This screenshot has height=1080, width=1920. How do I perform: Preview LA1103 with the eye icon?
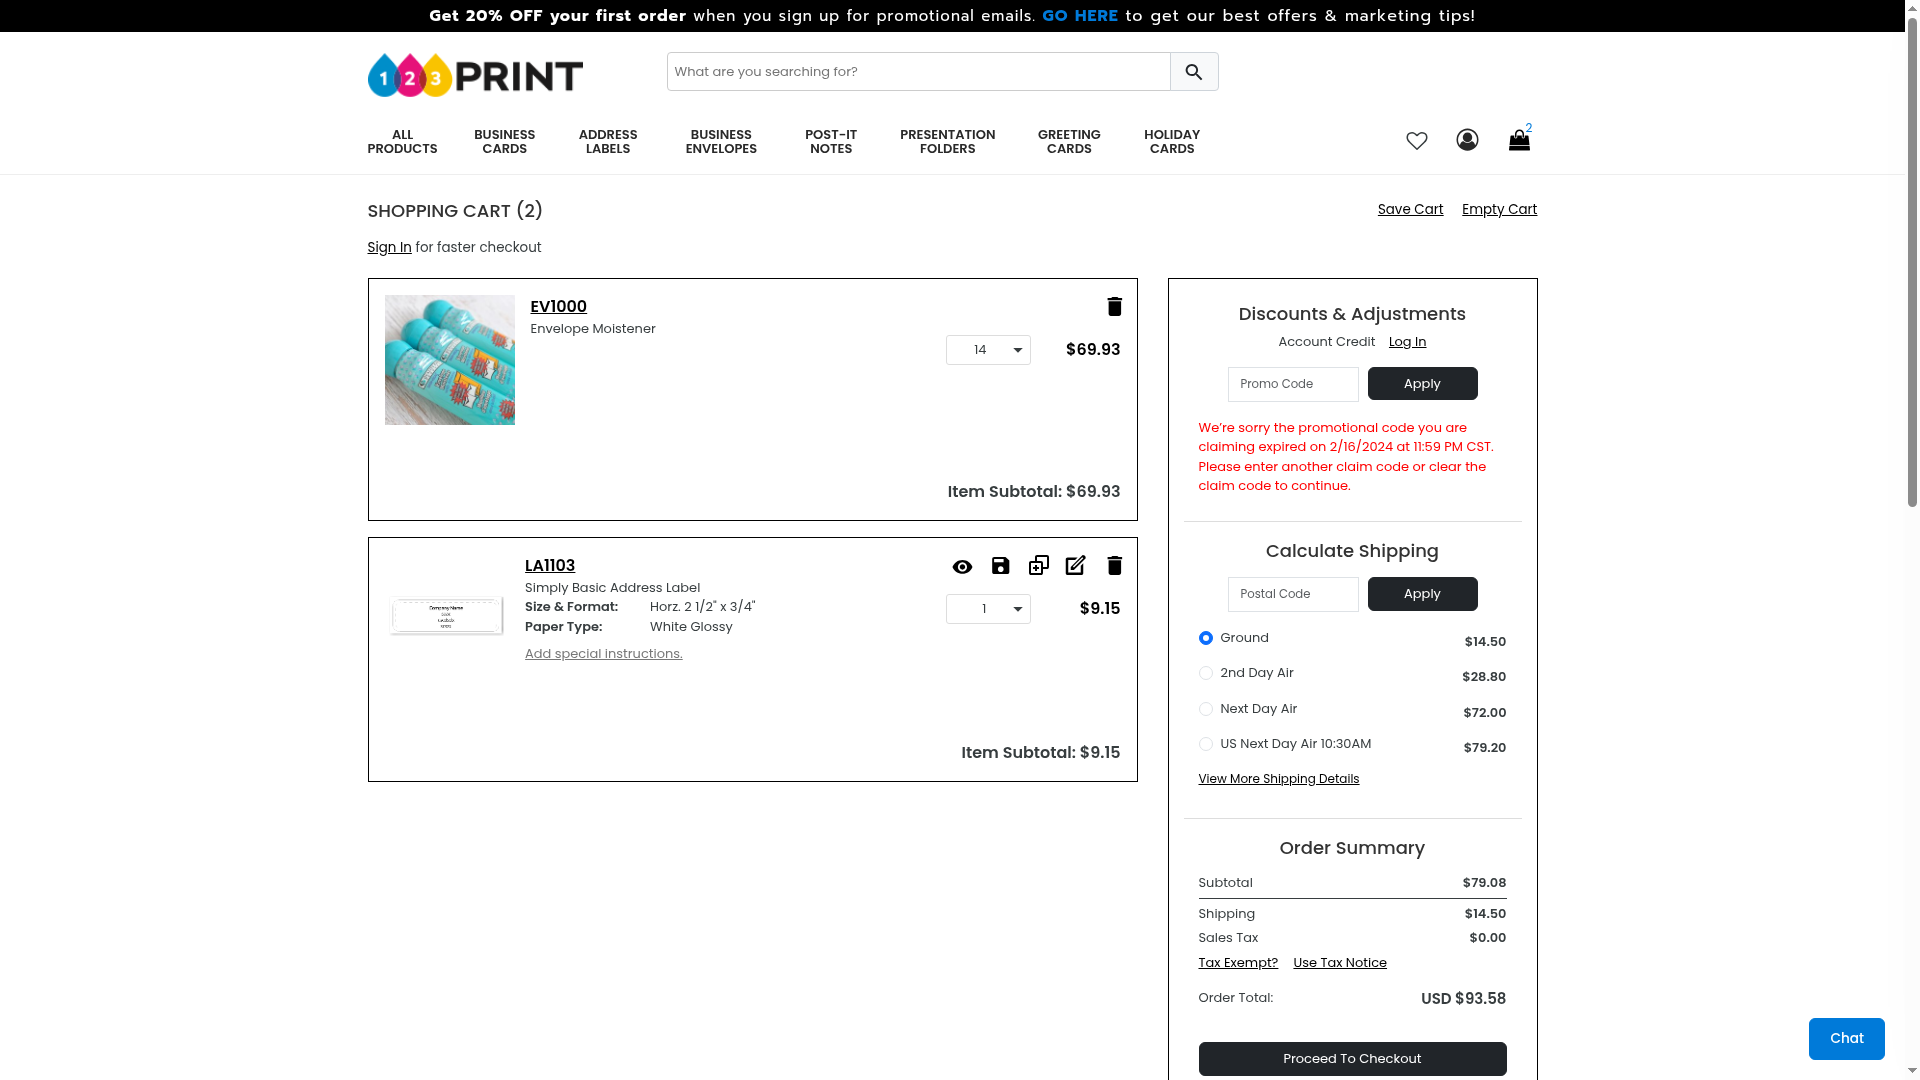coord(962,567)
